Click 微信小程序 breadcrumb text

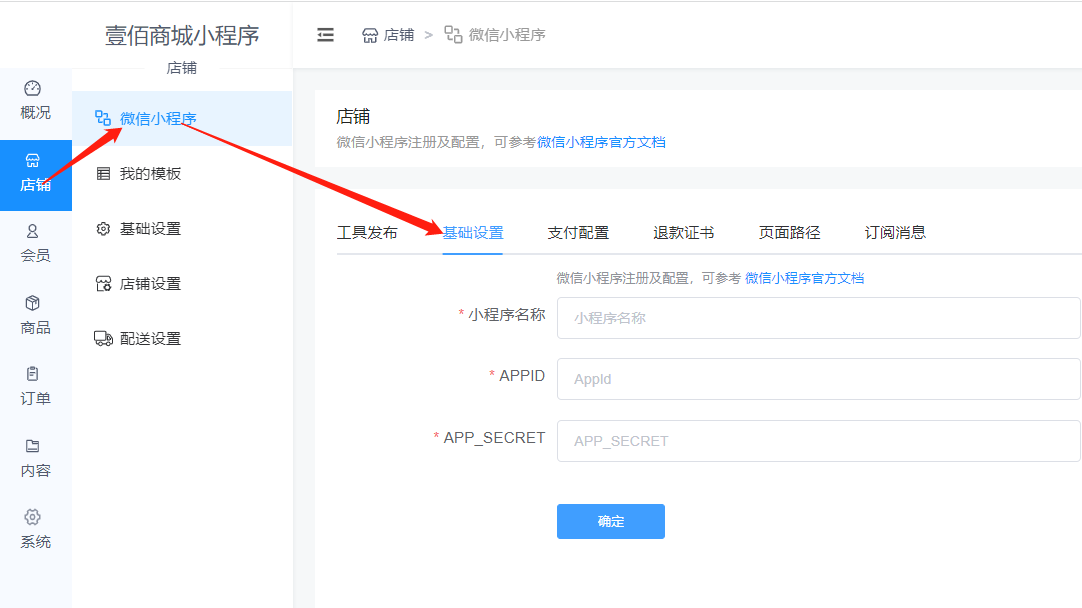tap(507, 35)
